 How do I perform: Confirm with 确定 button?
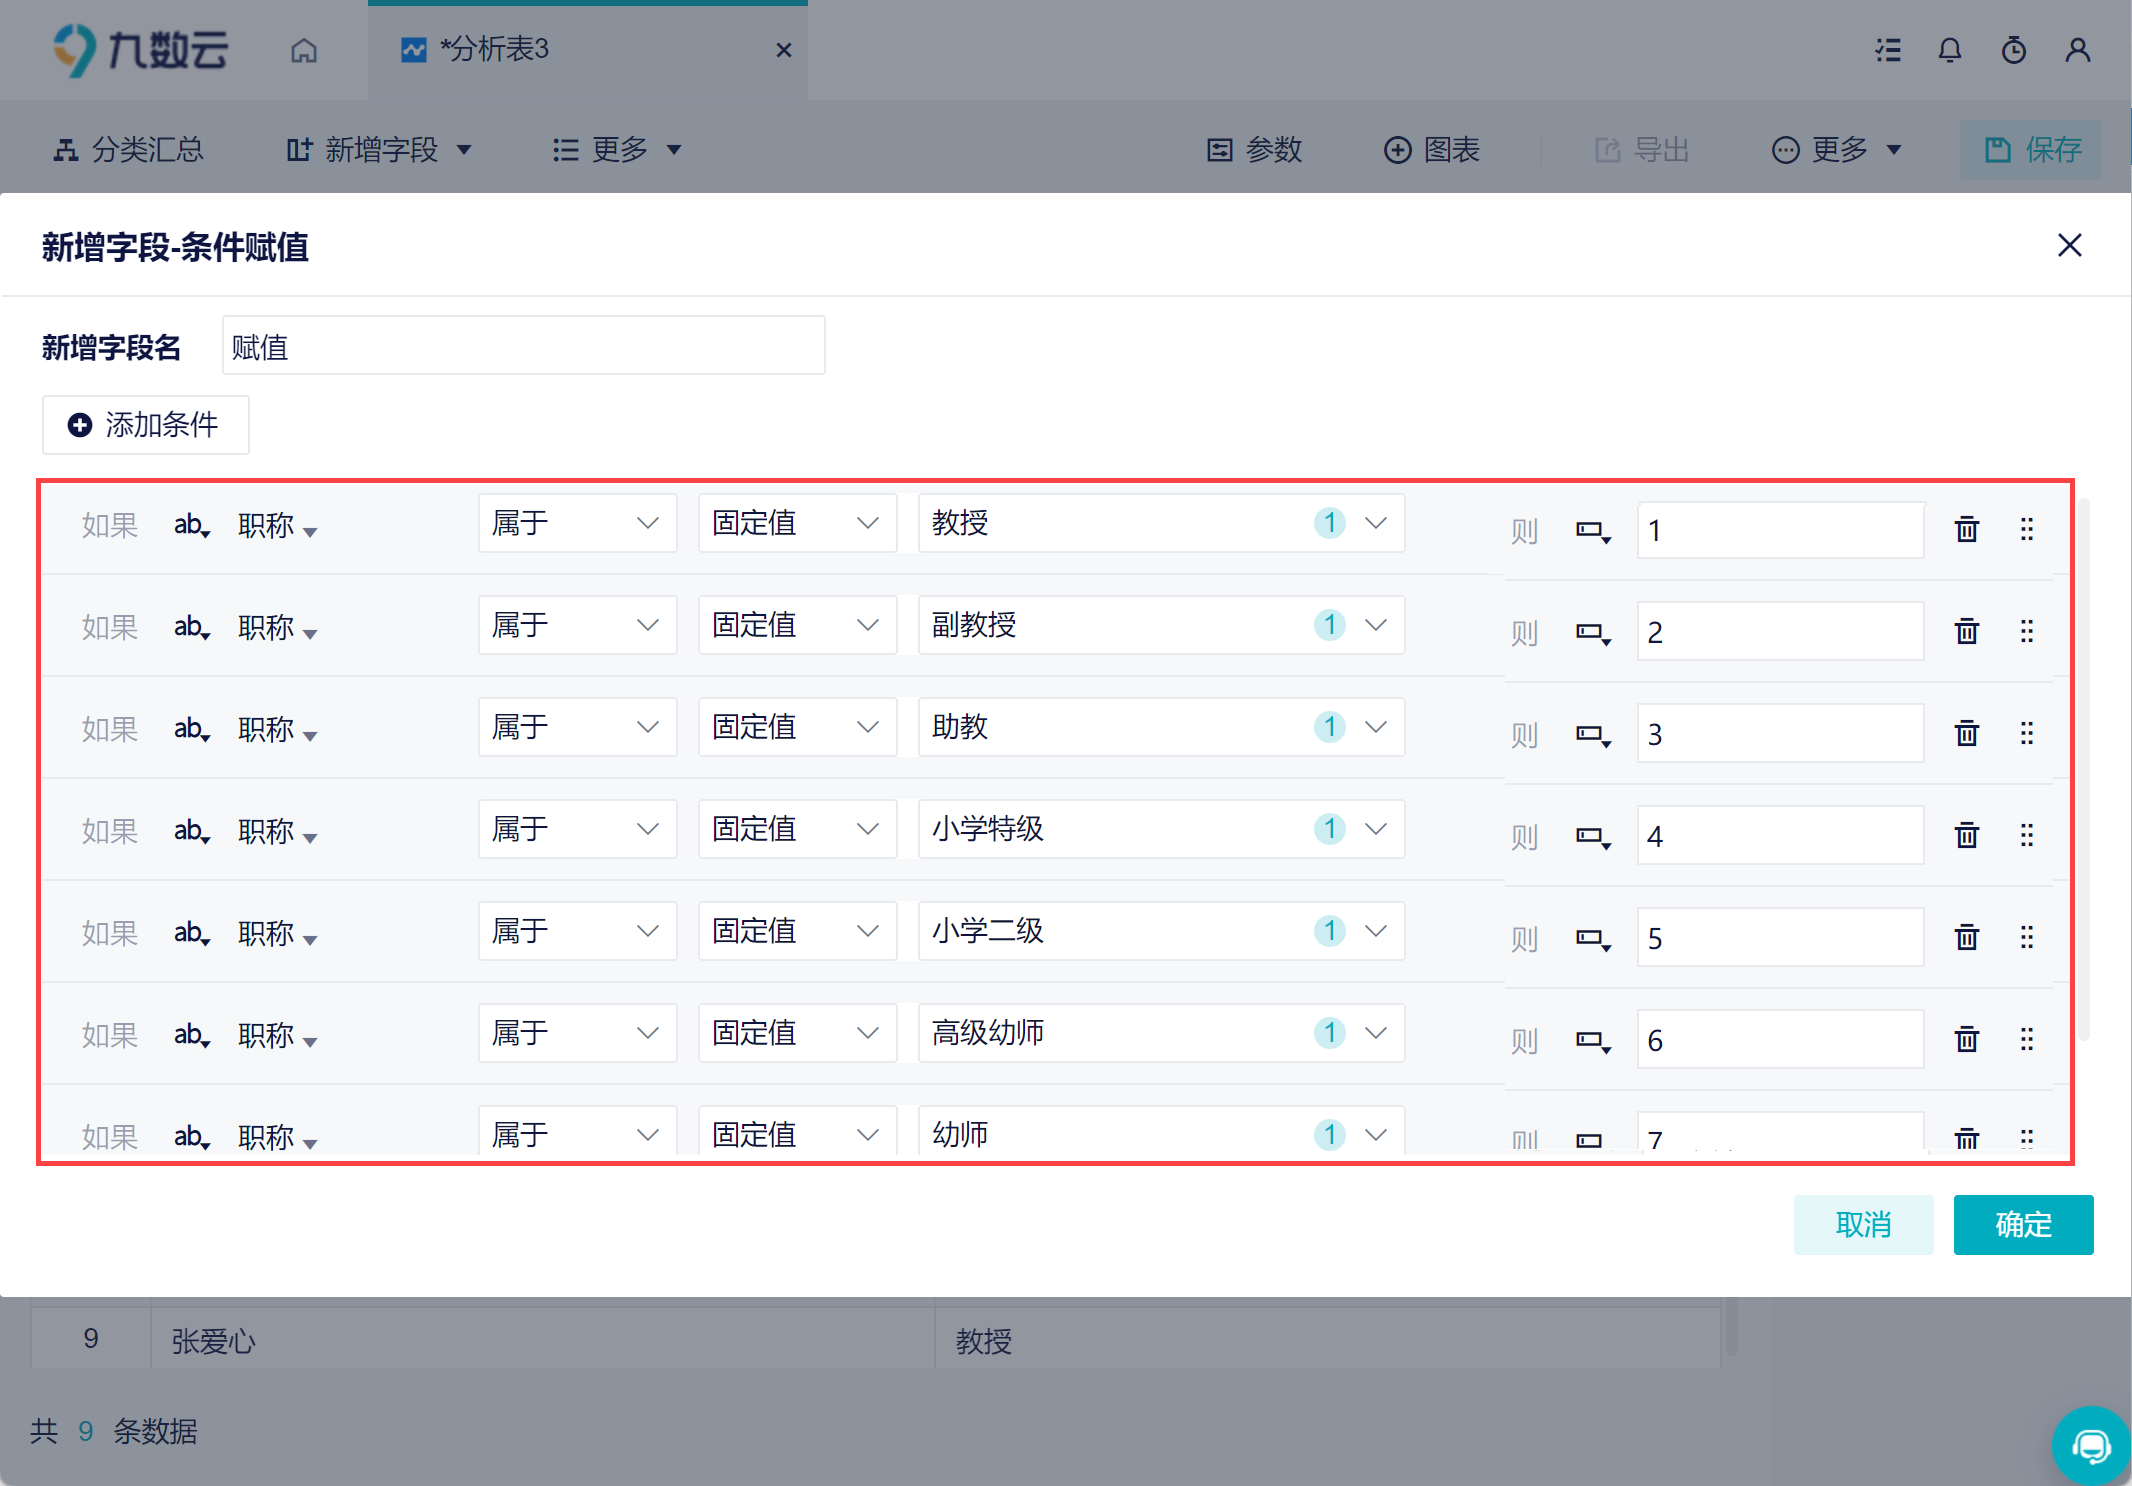2023,1225
